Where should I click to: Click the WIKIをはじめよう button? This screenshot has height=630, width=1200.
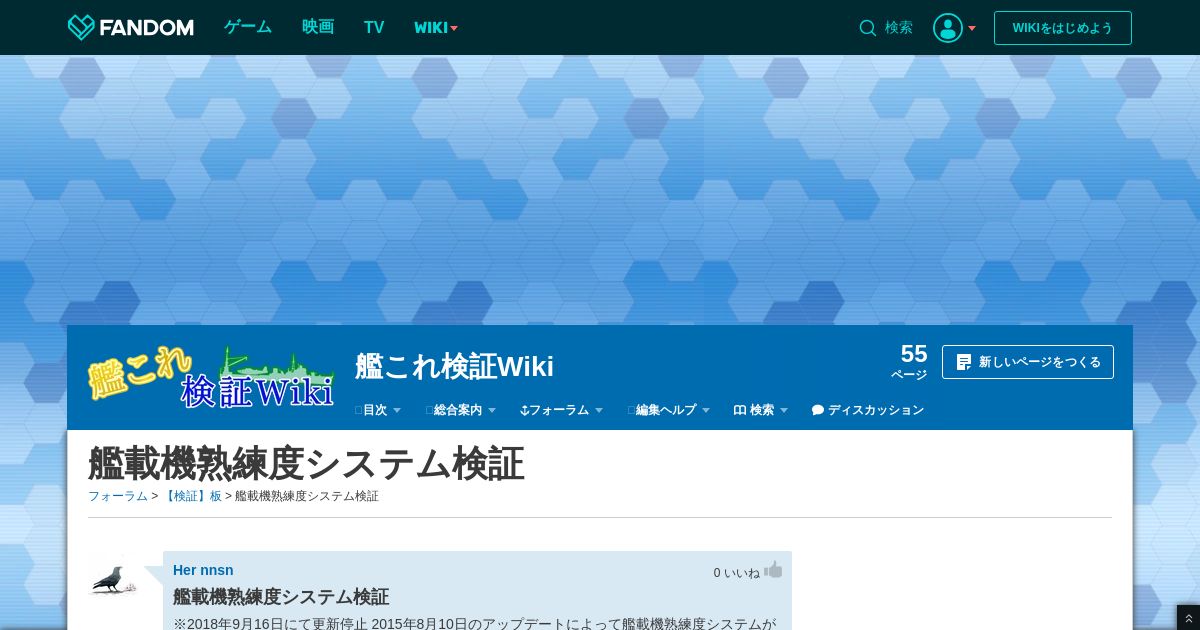(1063, 28)
